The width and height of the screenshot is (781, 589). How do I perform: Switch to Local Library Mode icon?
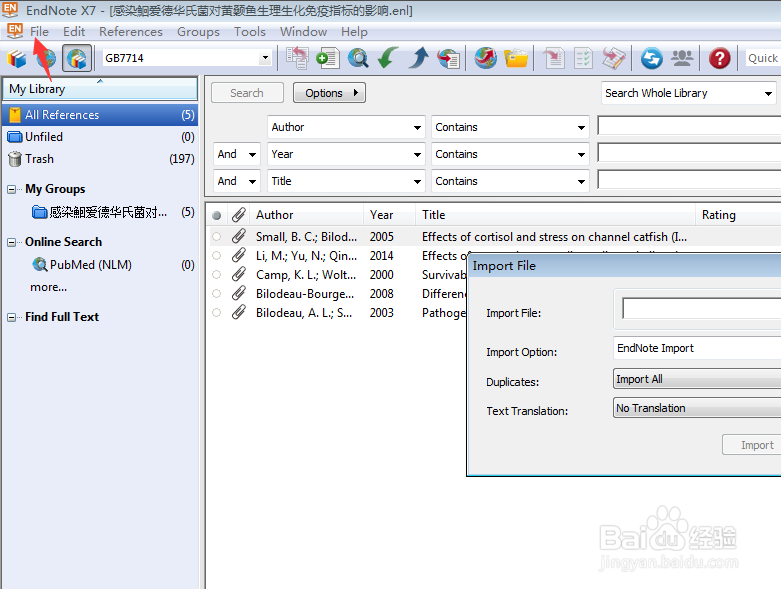point(16,58)
